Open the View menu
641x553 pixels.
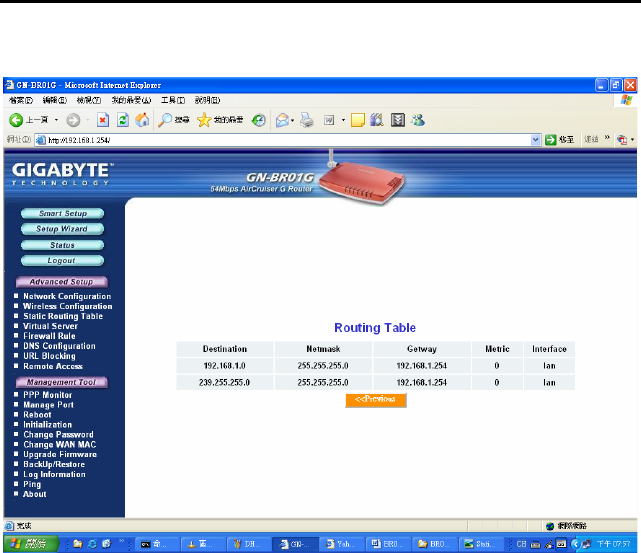coord(89,100)
